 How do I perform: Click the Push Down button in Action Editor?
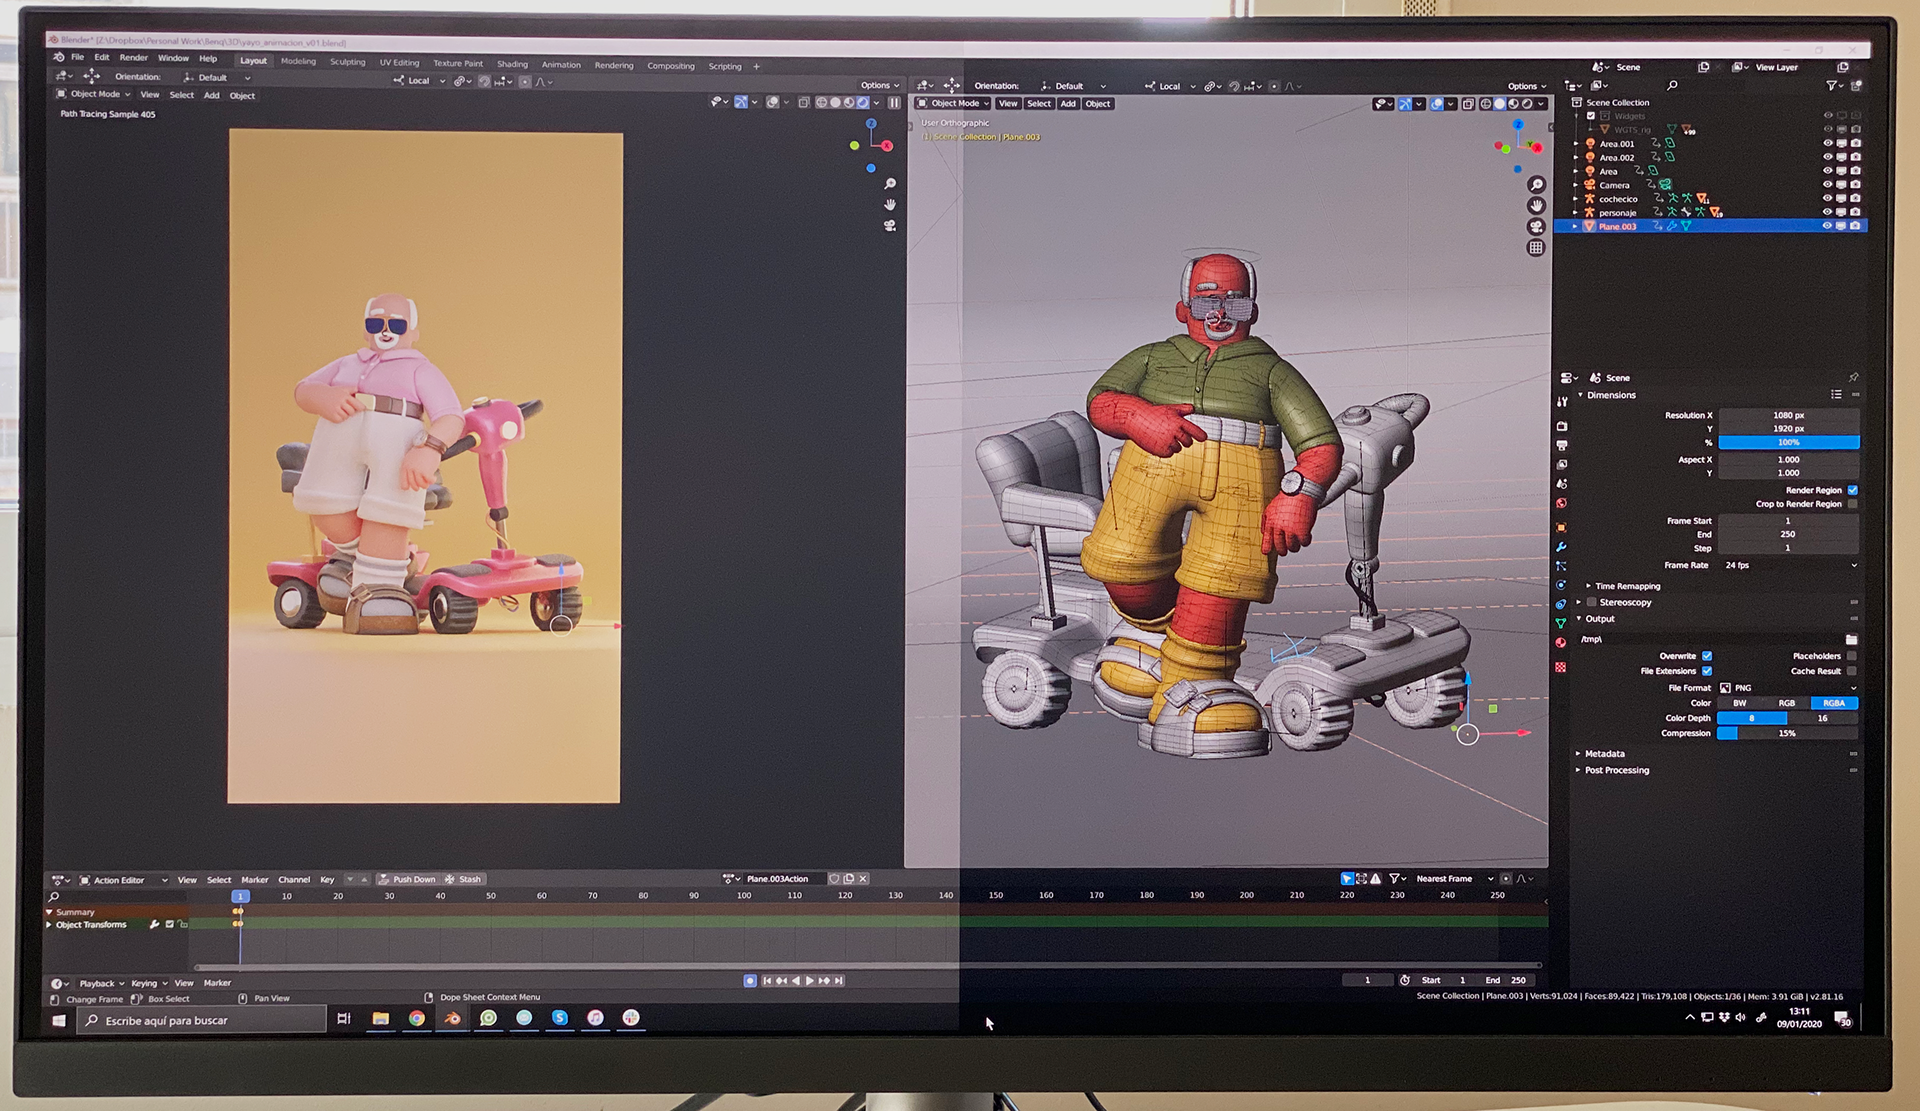tap(407, 879)
